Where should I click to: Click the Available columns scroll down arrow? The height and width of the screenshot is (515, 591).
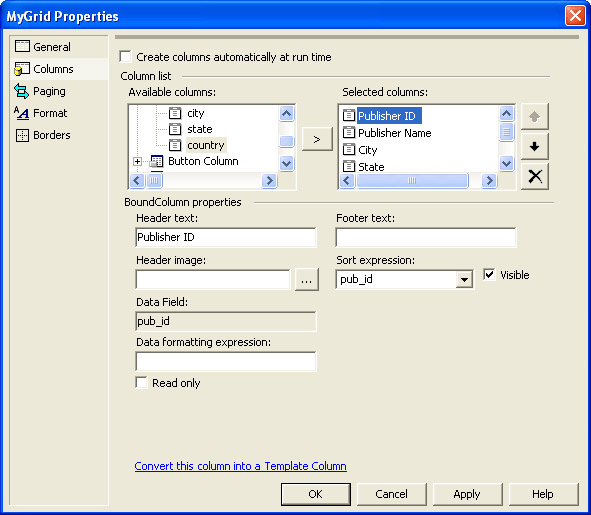coord(286,164)
